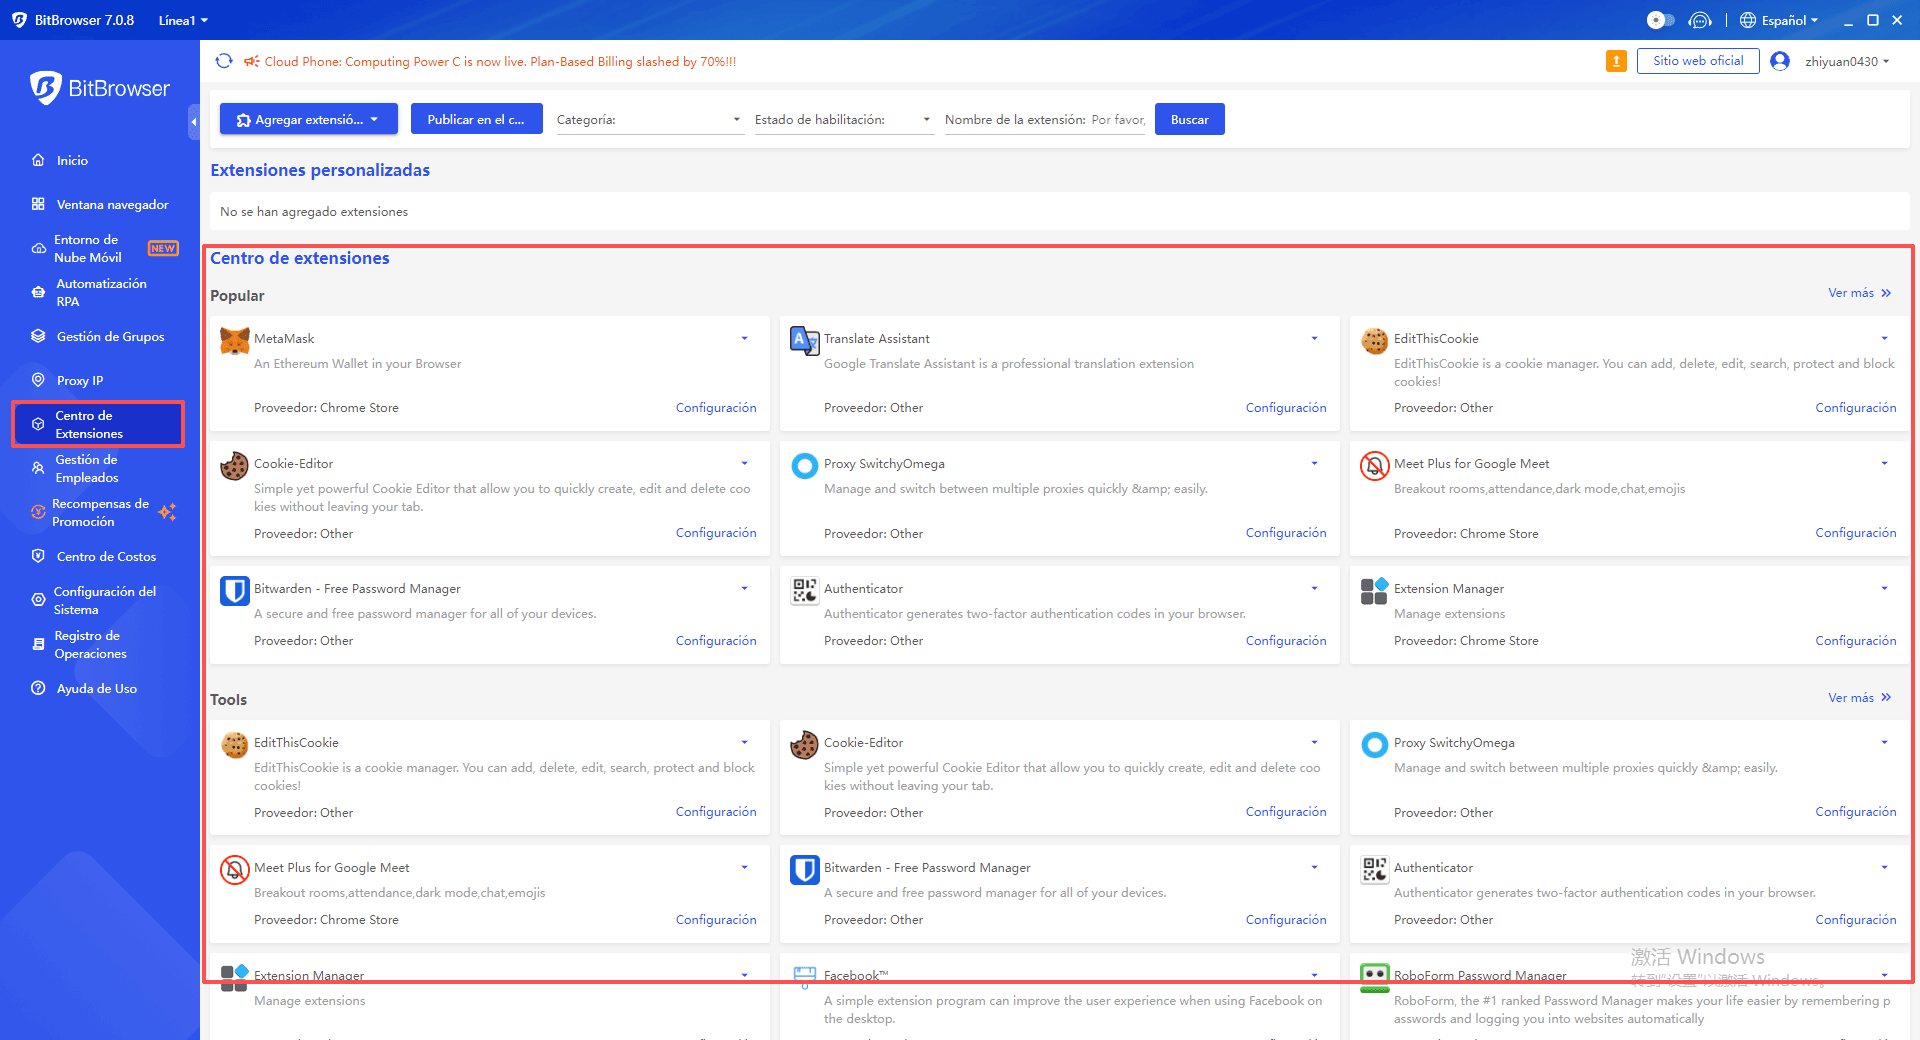Image resolution: width=1920 pixels, height=1040 pixels.
Task: Open the Proxy IP sidebar icon
Action: click(37, 380)
